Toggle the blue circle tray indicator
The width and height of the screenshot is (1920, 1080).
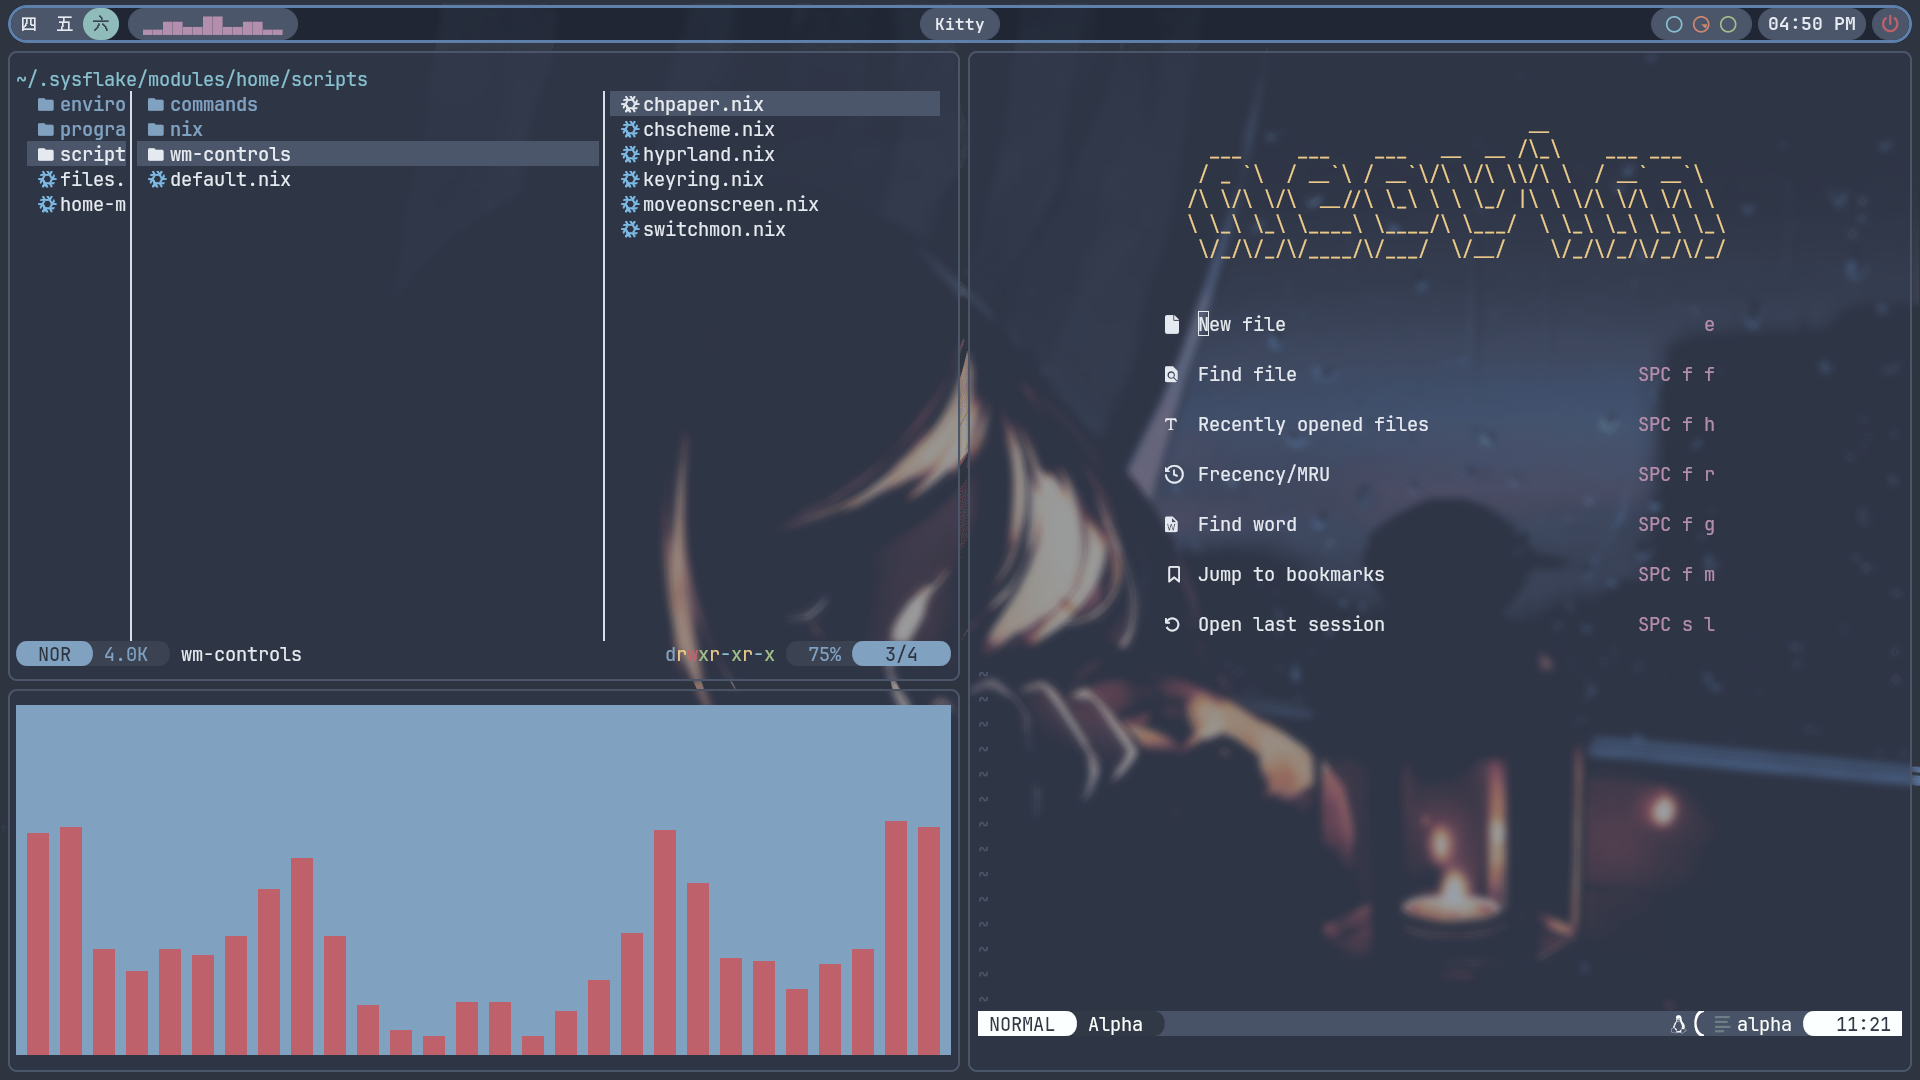[x=1672, y=24]
